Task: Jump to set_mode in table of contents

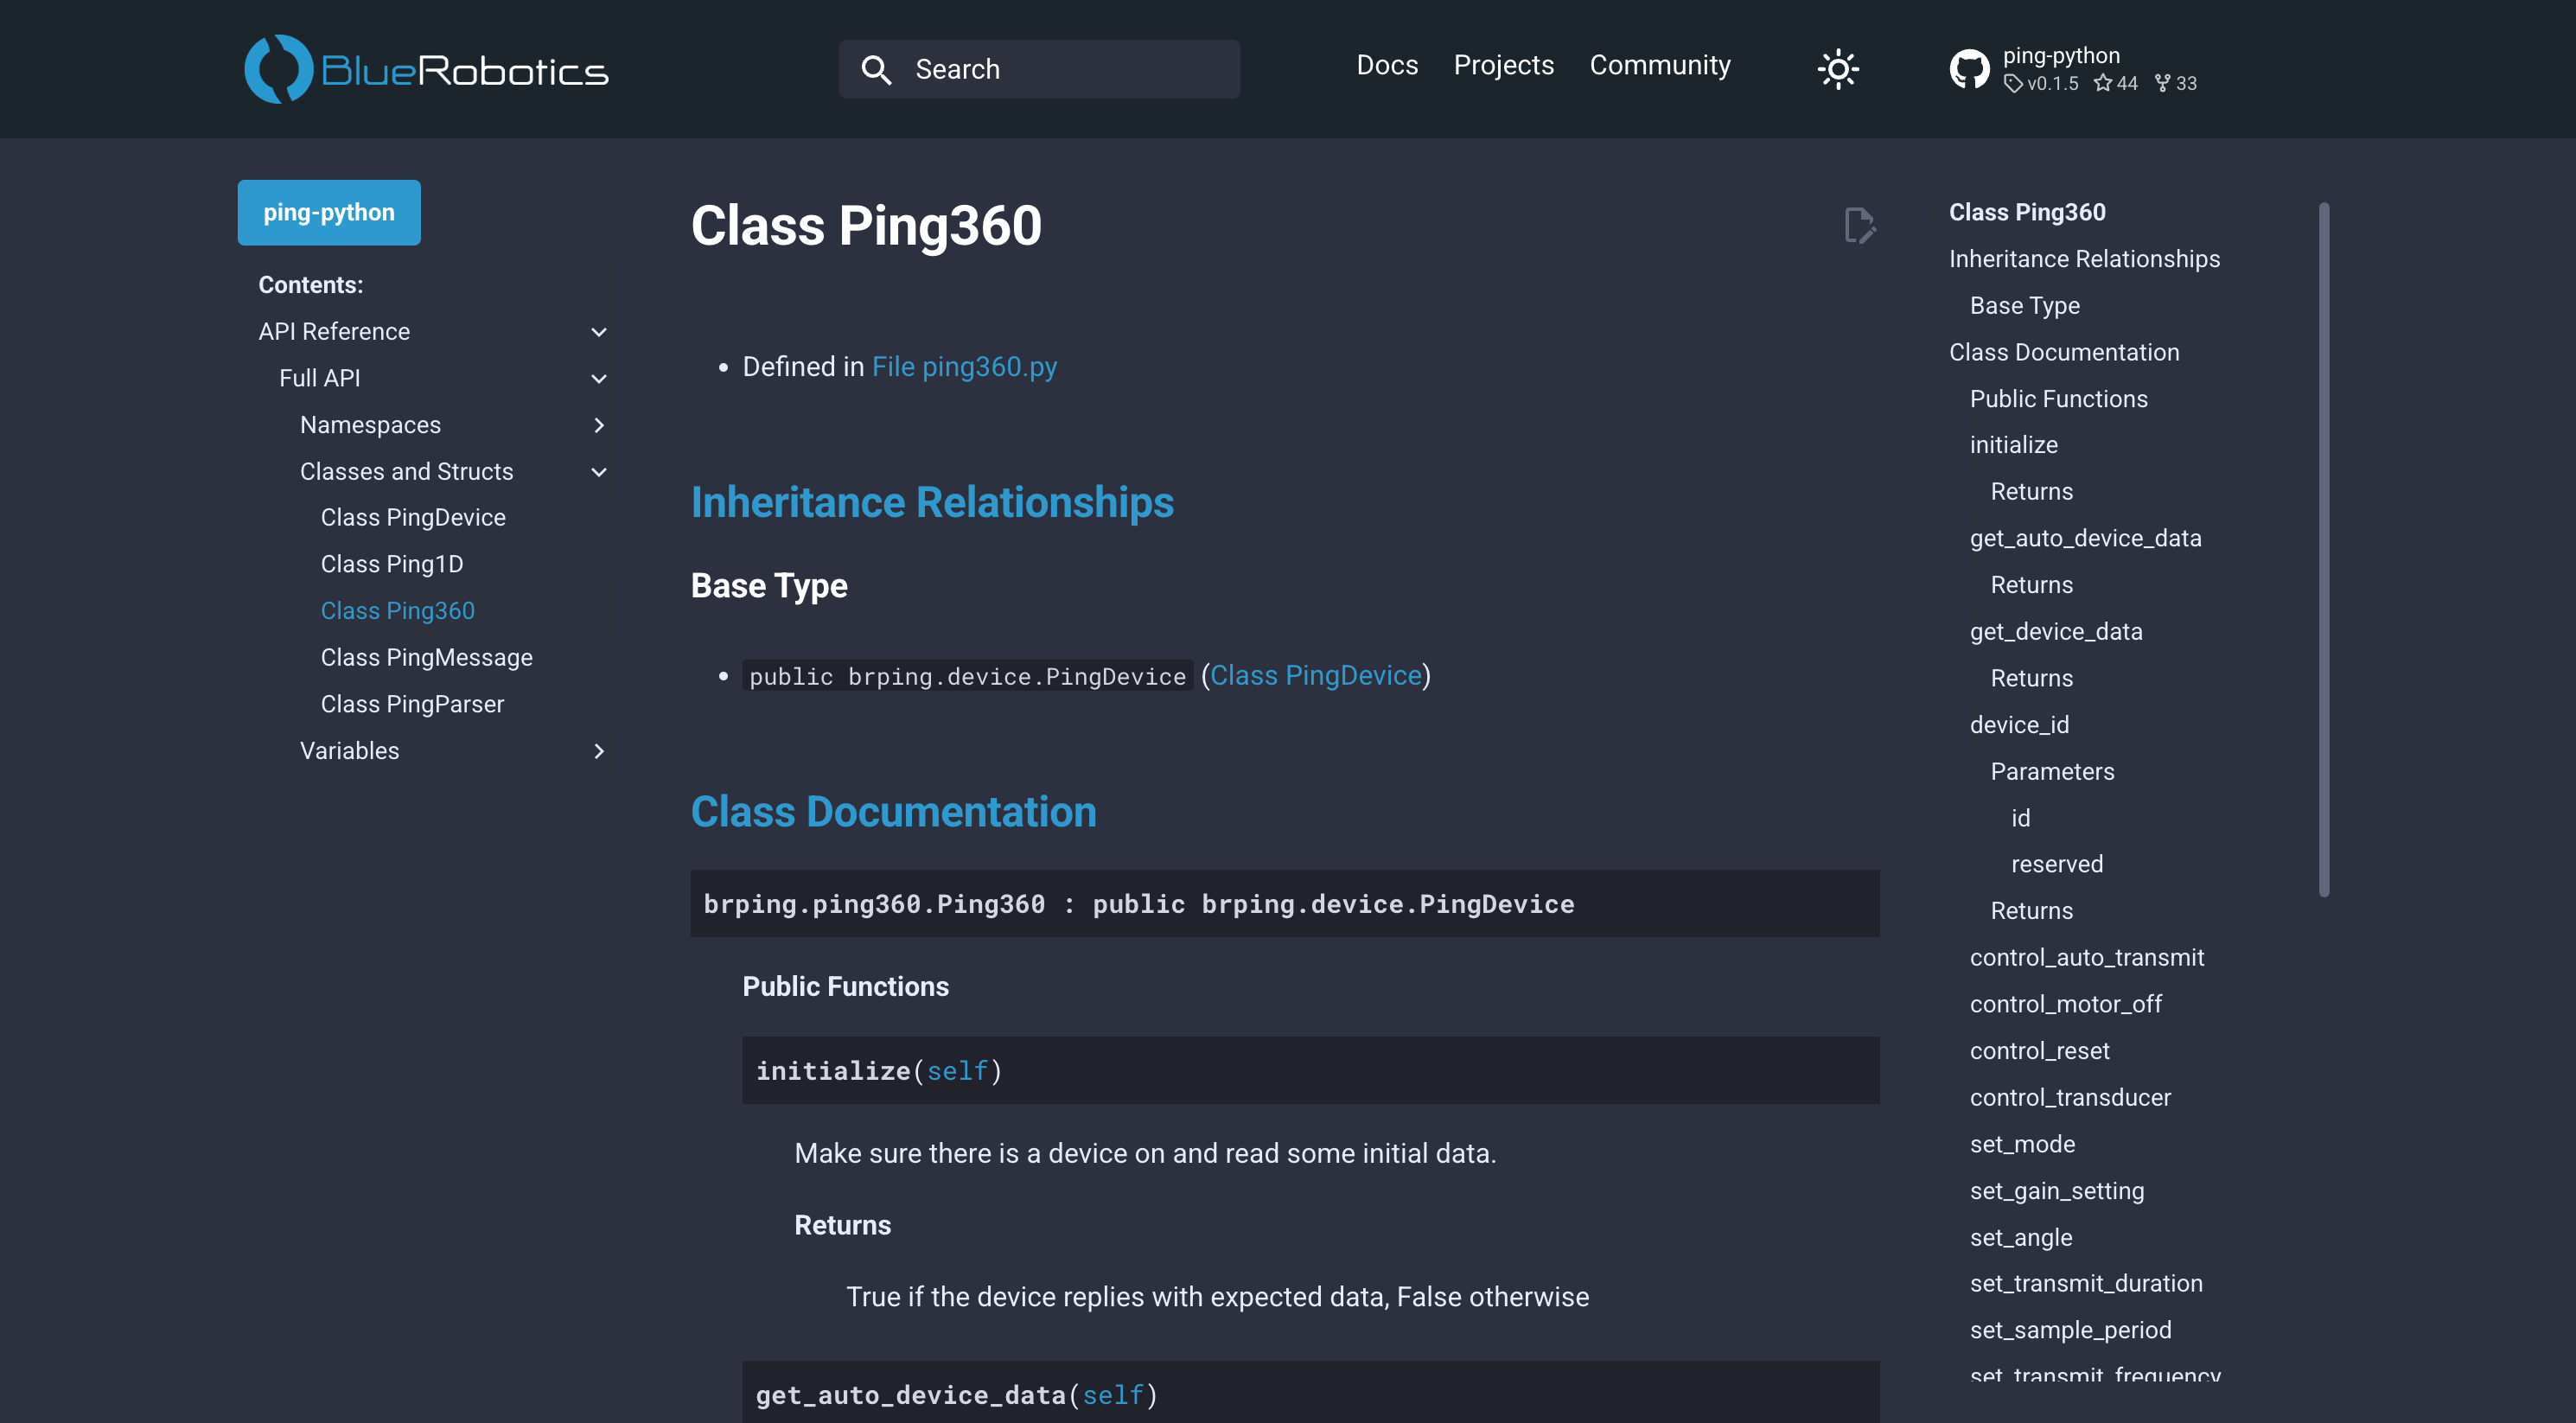Action: coord(2022,1144)
